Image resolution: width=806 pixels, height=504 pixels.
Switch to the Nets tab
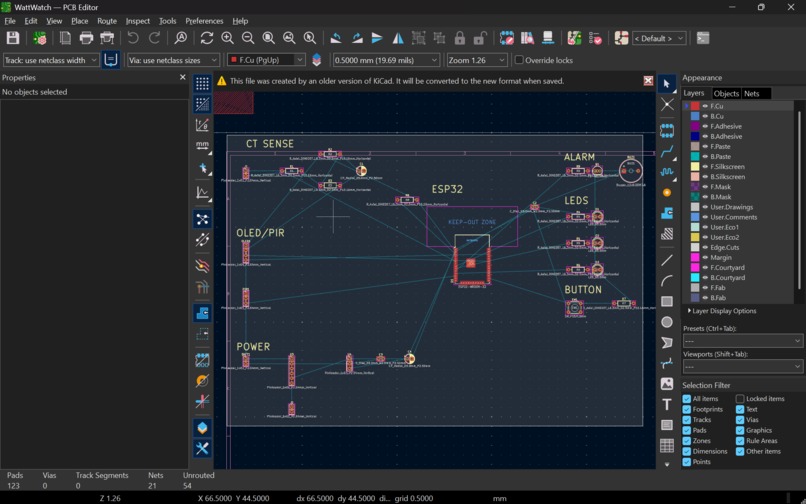click(752, 93)
